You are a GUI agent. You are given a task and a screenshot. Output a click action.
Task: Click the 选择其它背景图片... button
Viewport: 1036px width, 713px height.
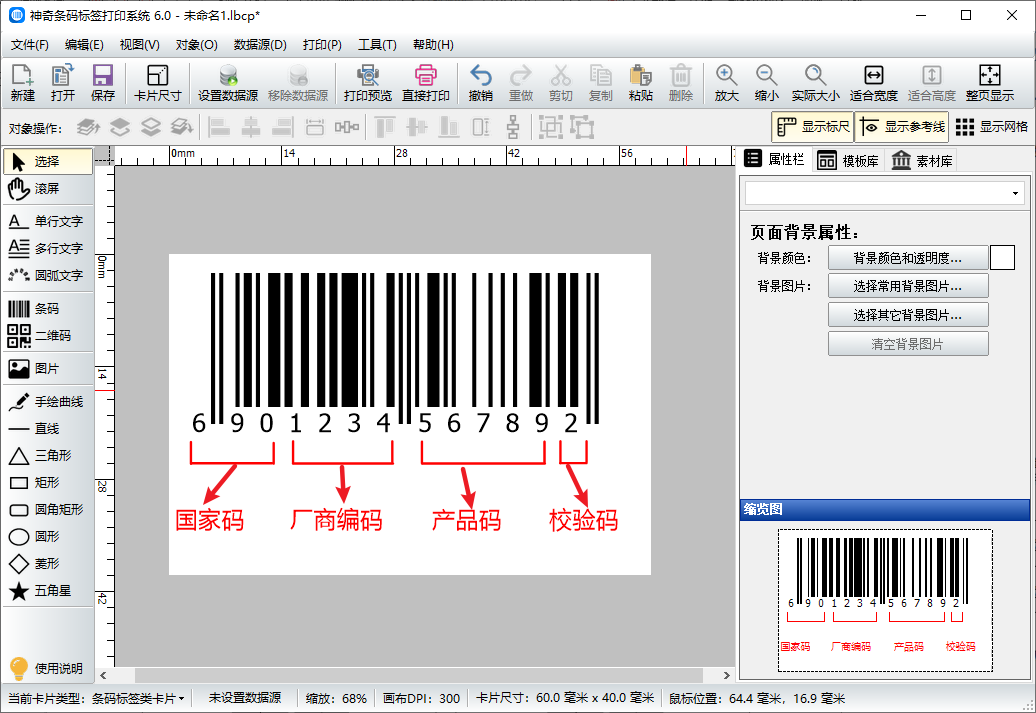pyautogui.click(x=908, y=315)
